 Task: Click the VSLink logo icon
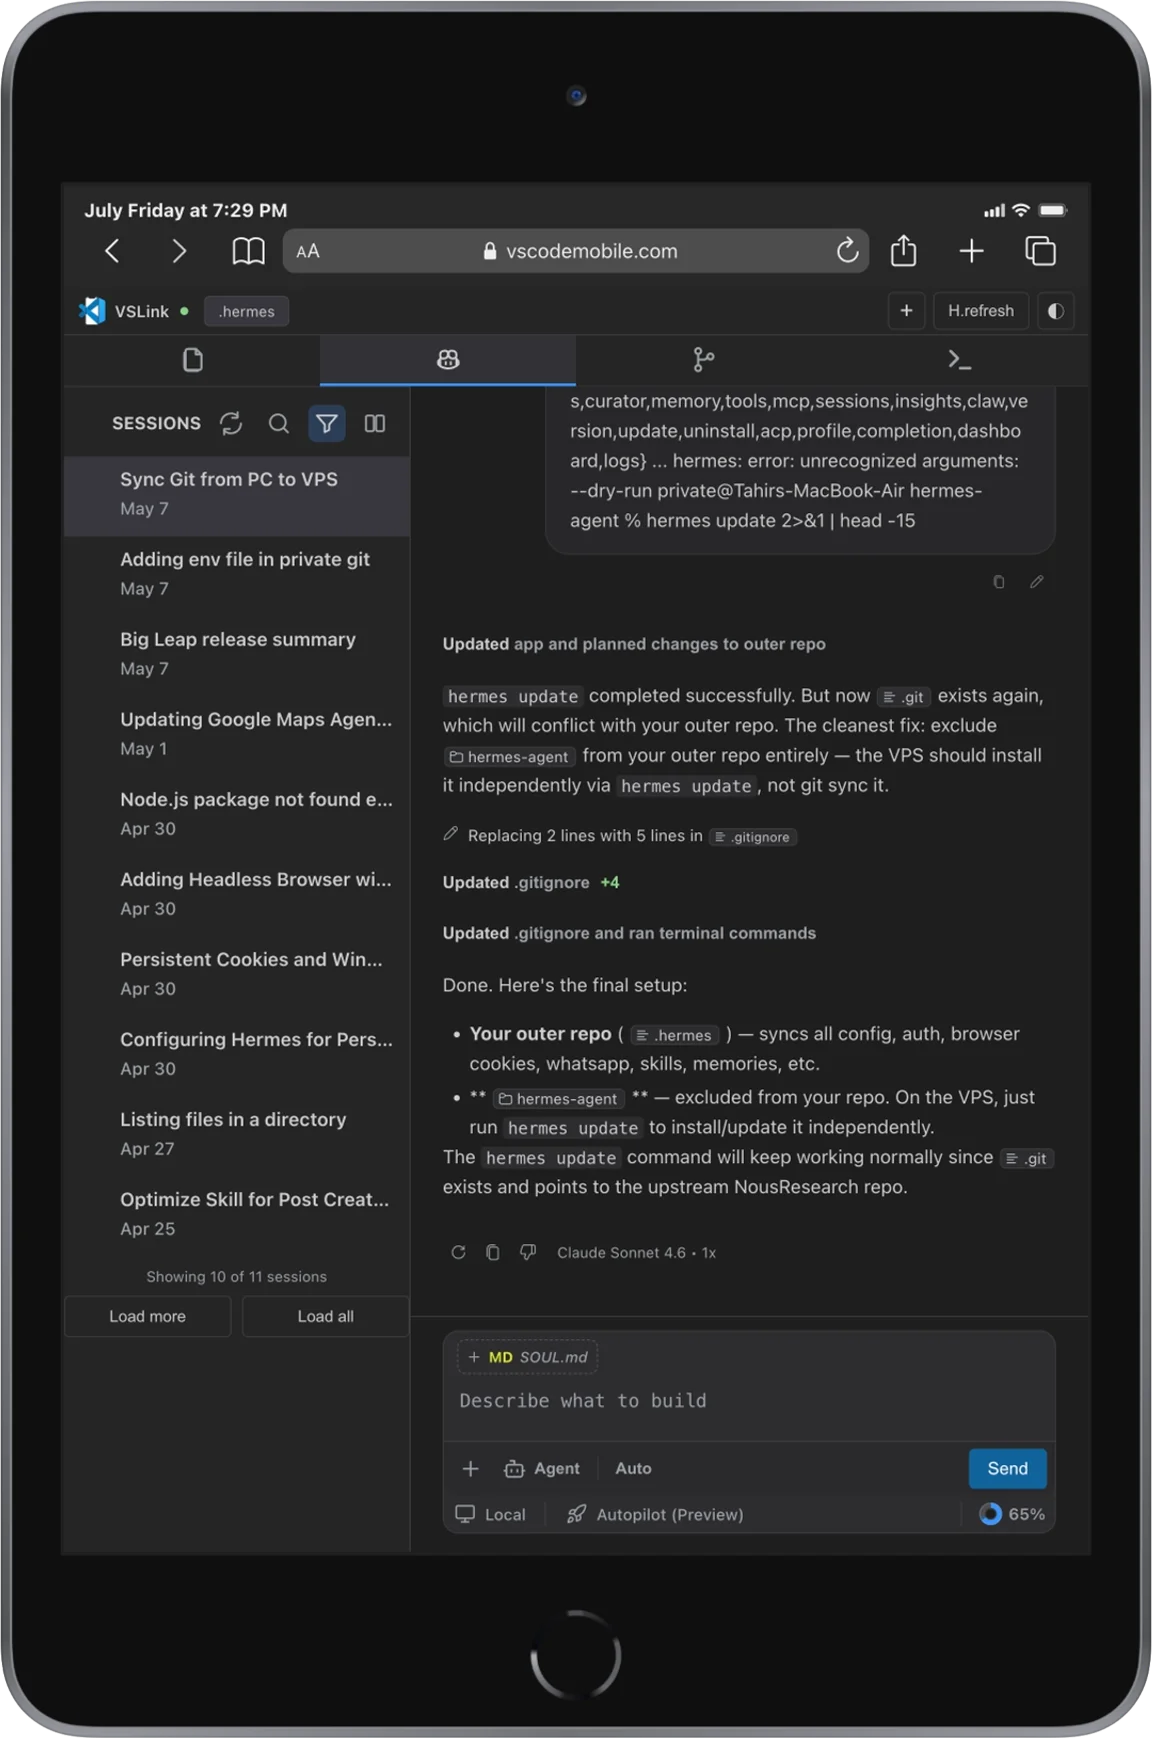(93, 311)
